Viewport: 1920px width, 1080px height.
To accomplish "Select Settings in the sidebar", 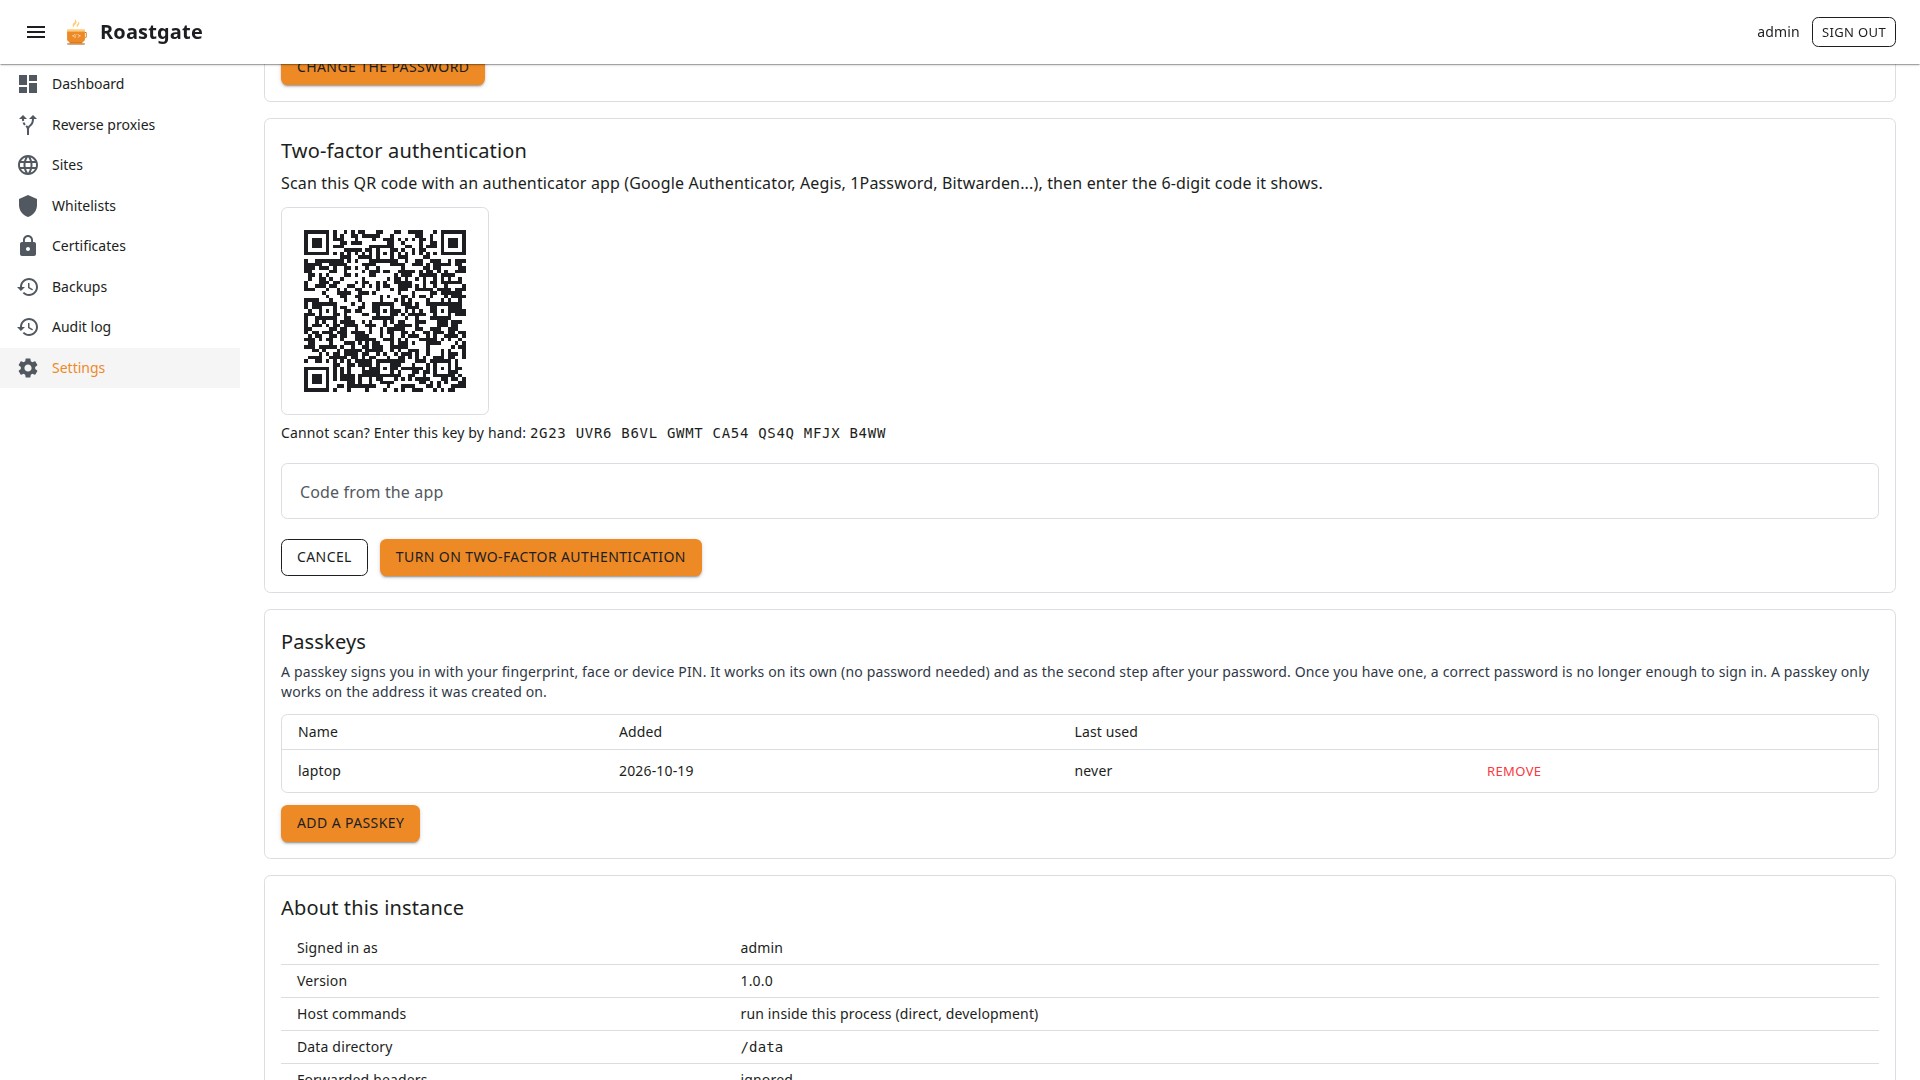I will coord(120,368).
